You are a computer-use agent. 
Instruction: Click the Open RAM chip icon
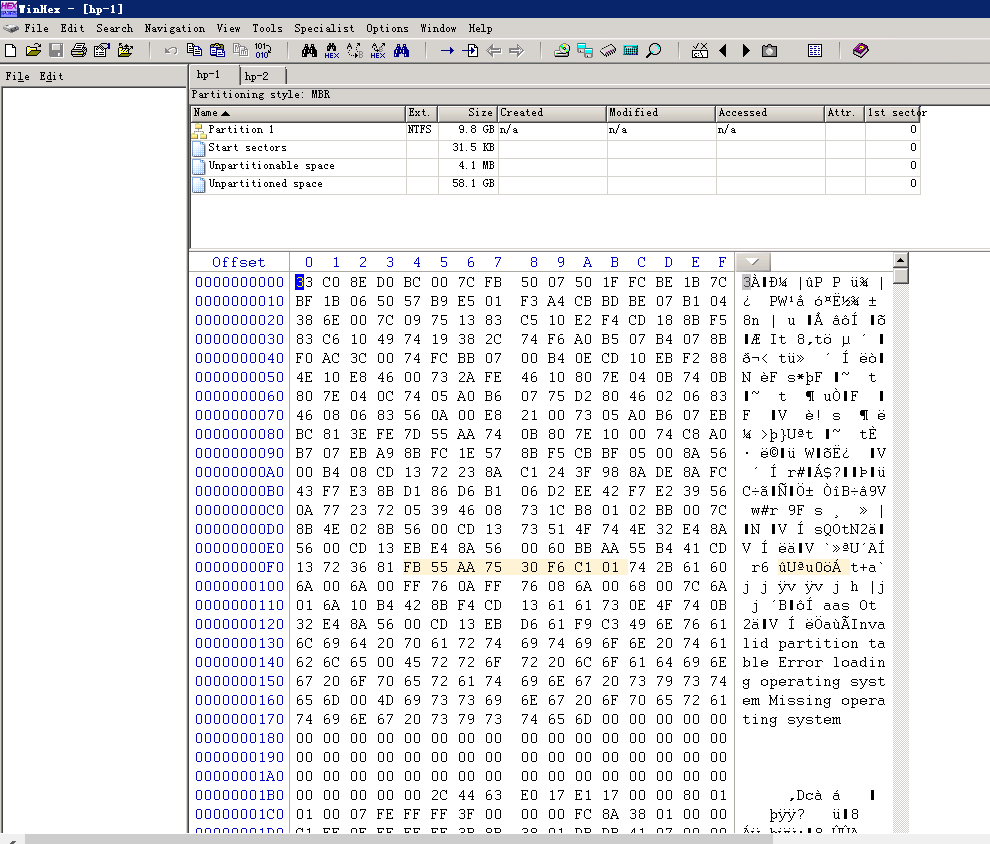coord(608,51)
